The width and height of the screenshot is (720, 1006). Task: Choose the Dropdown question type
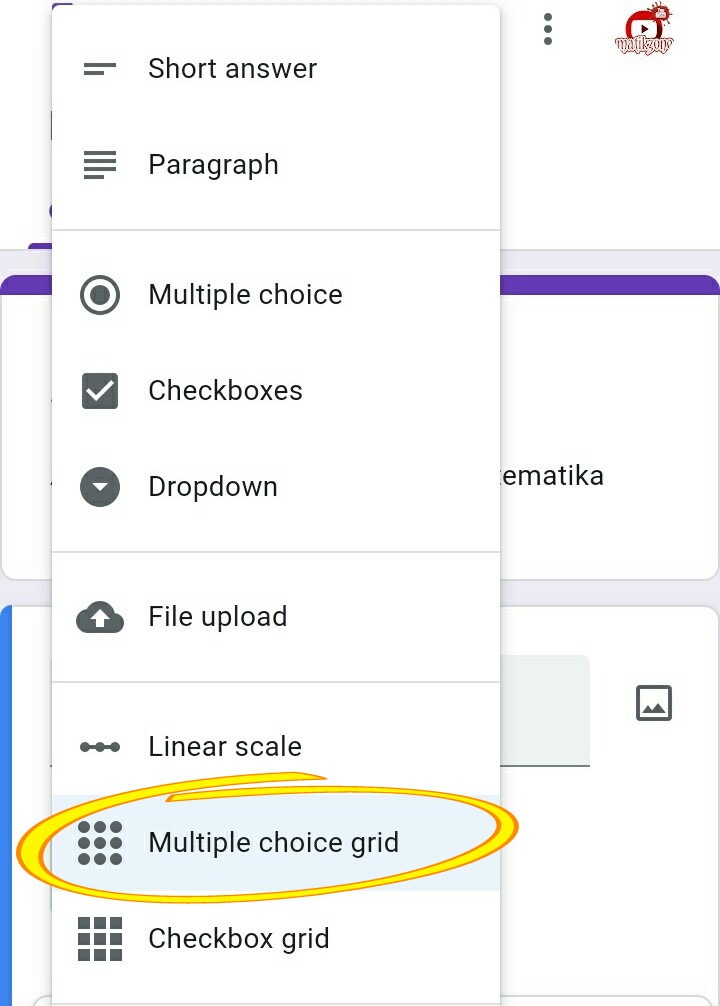pos(213,487)
